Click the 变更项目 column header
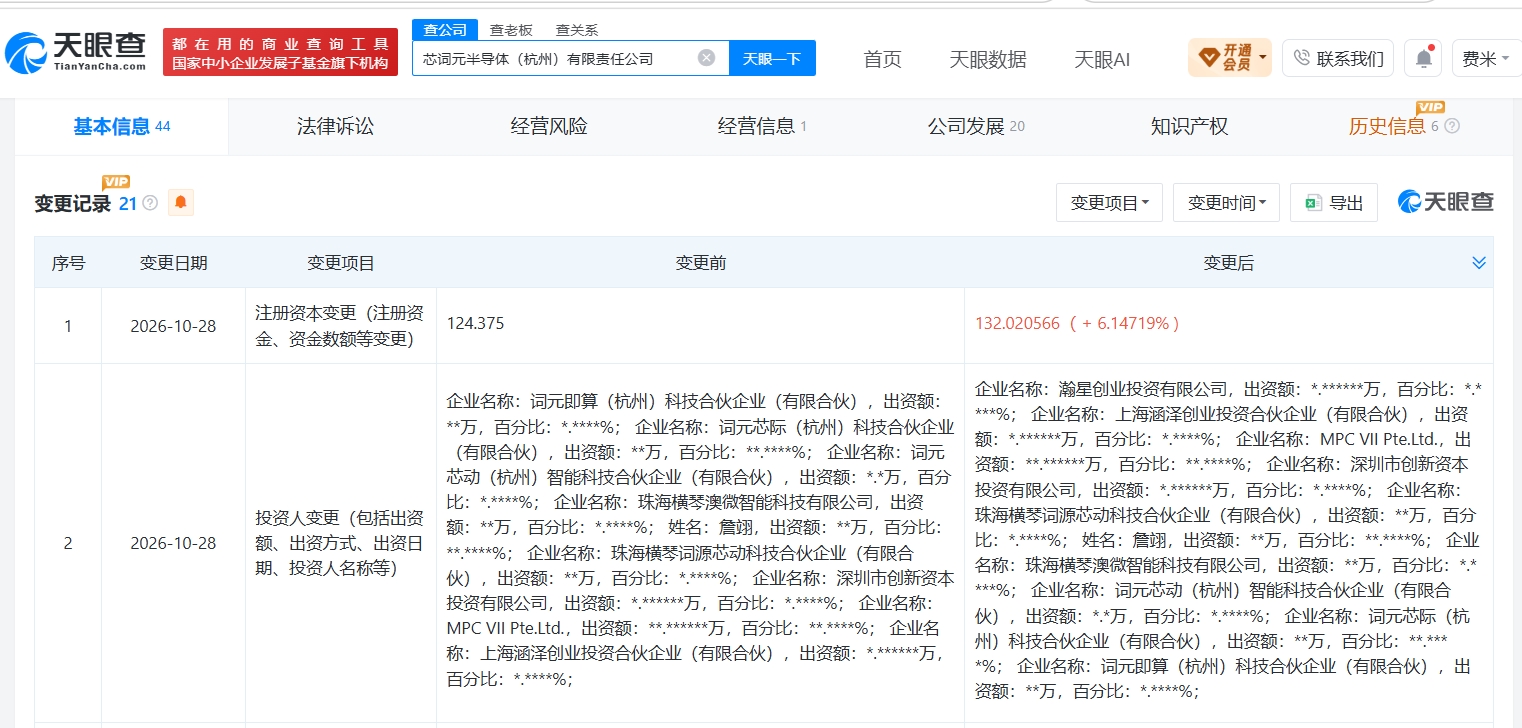The image size is (1522, 728). click(340, 263)
